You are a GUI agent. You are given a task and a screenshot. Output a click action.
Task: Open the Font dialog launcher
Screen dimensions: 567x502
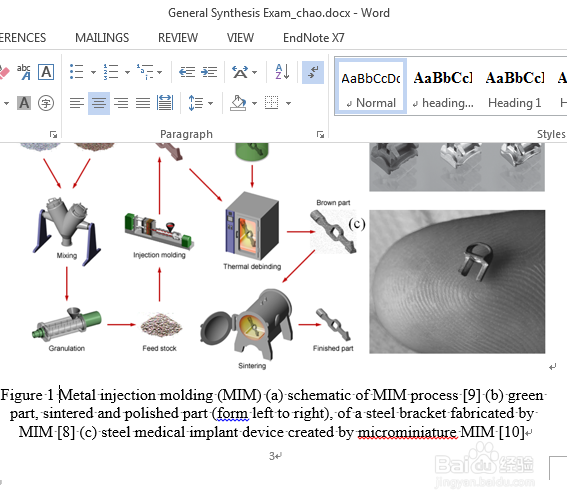point(54,135)
